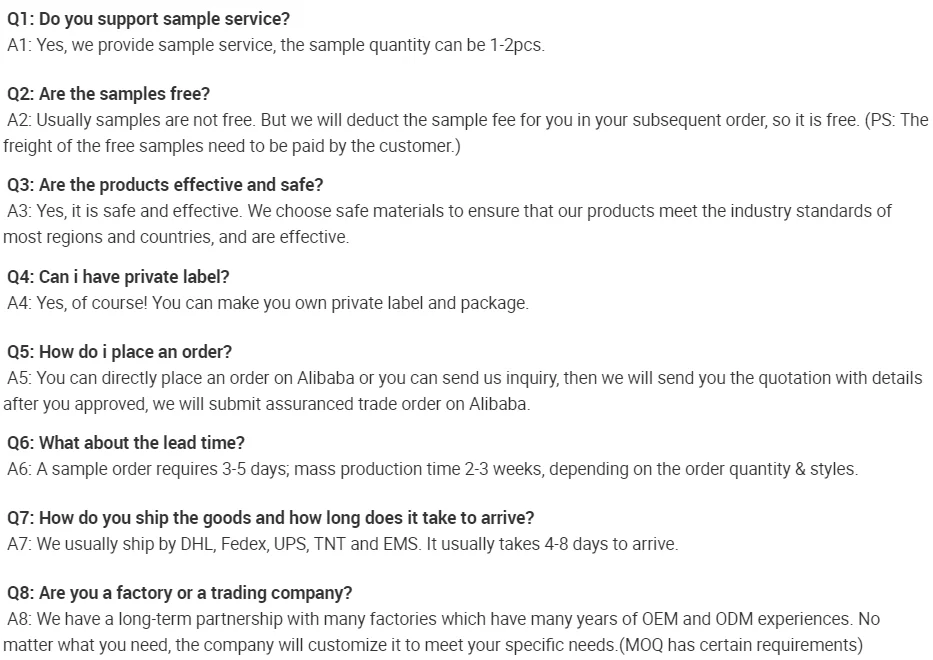The image size is (933, 660).
Task: Click the A4 answer about private label and package
Action: 268,303
